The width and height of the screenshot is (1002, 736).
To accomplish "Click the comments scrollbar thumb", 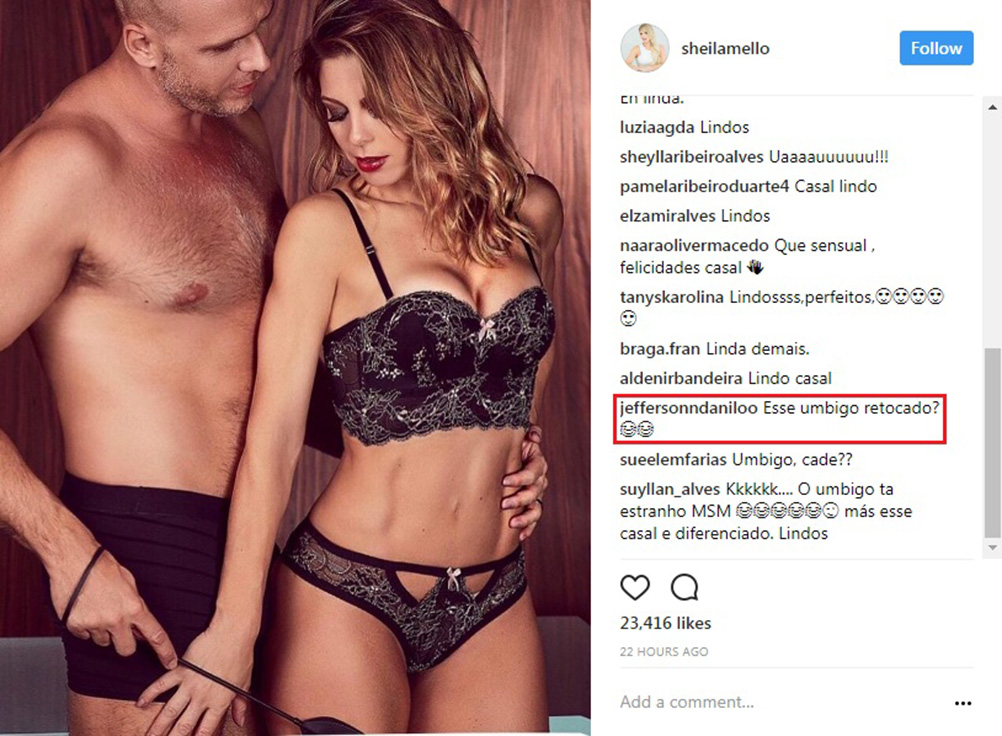I will click(992, 442).
